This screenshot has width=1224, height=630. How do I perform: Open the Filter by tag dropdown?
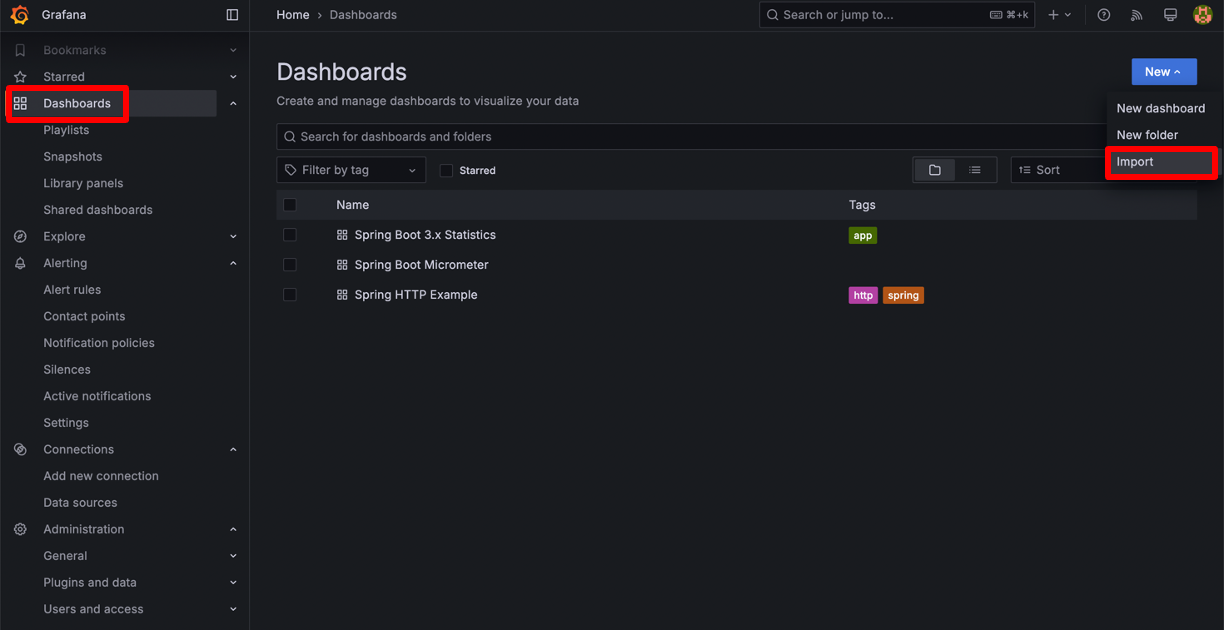[350, 170]
